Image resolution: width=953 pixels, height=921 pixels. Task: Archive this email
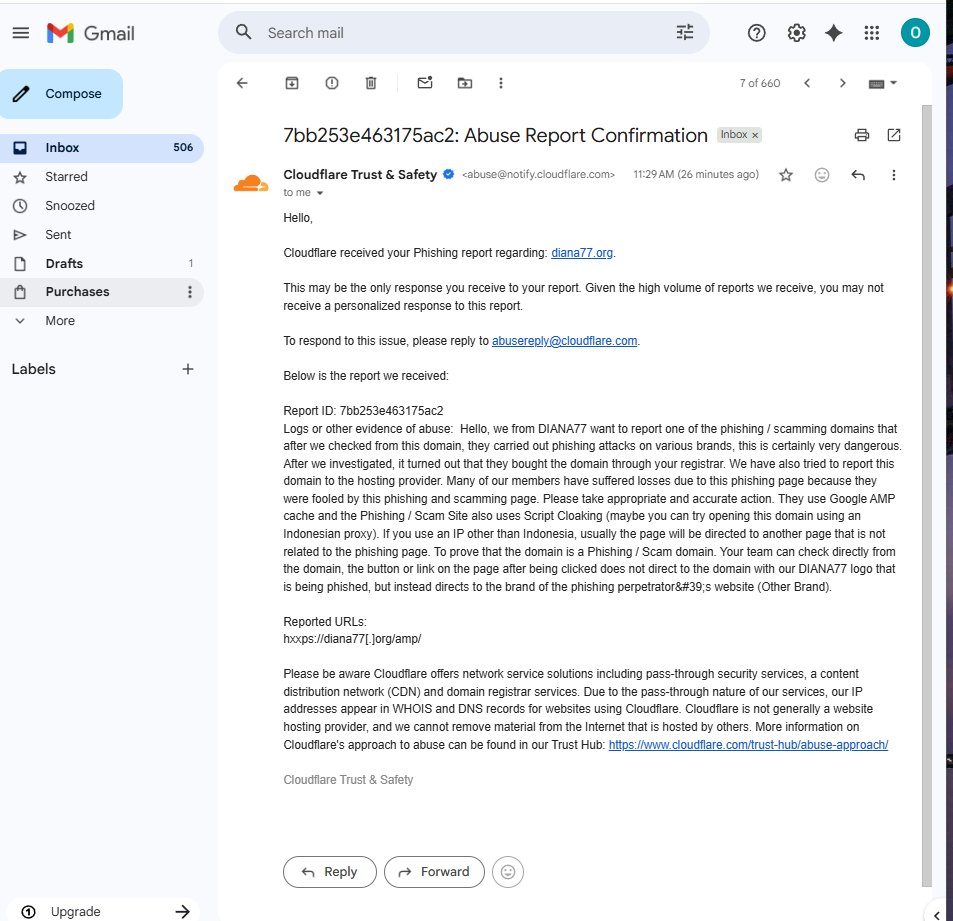(x=292, y=83)
